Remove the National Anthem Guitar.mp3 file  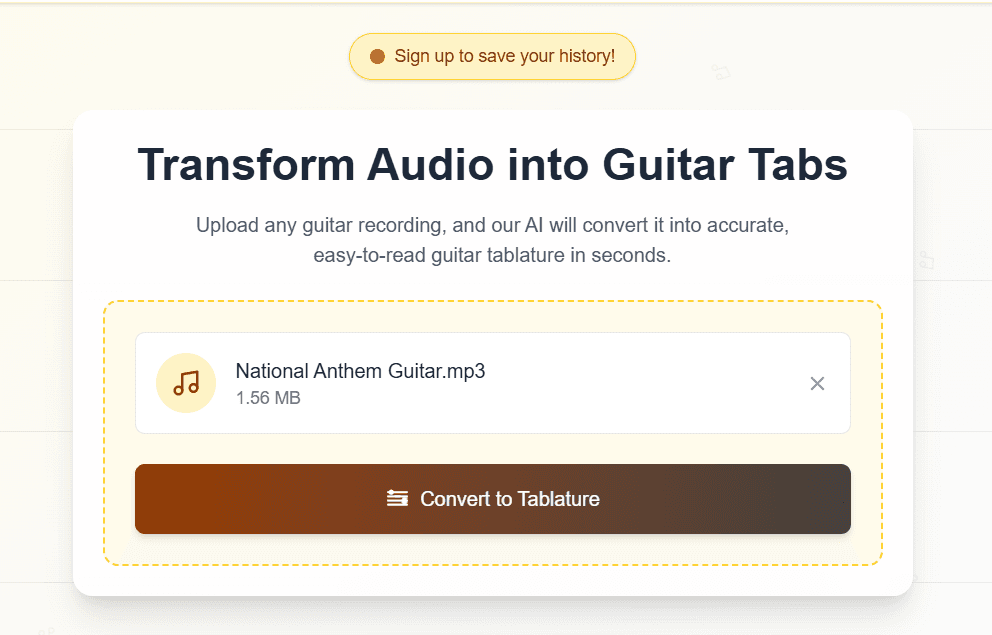[x=817, y=384]
